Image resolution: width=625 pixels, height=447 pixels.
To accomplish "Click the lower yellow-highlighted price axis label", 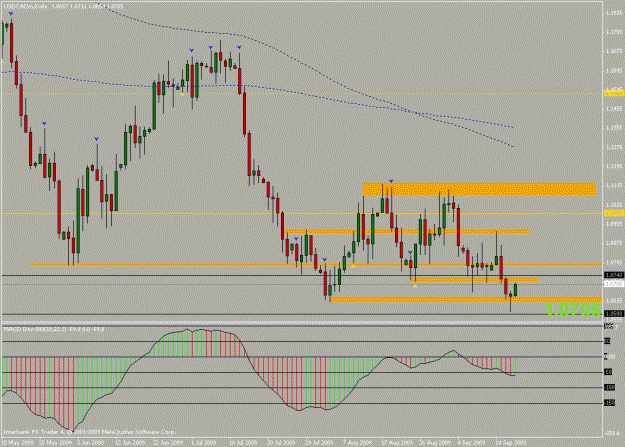I will point(614,213).
